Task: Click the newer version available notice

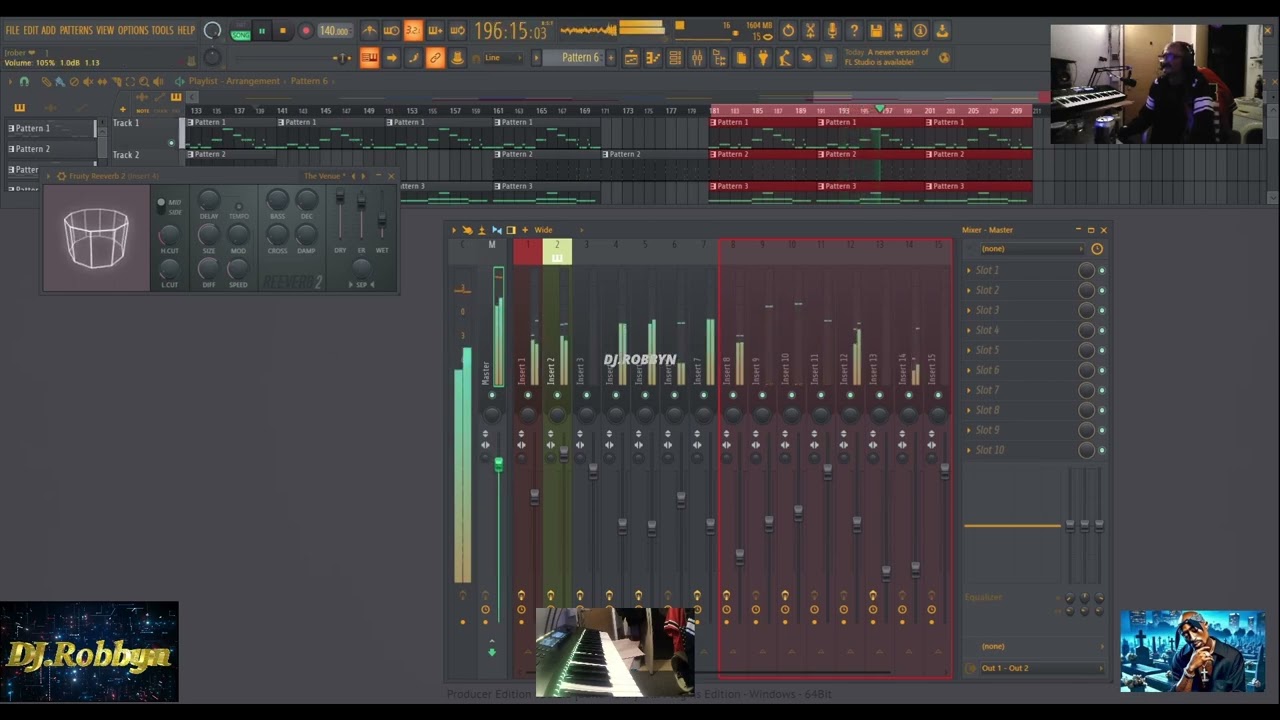Action: click(886, 57)
